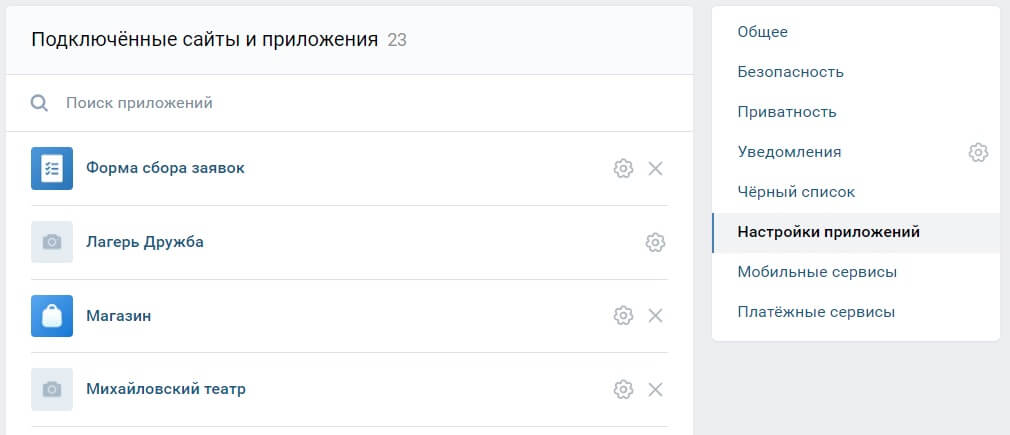The height and width of the screenshot is (435, 1010).
Task: Open settings gear for Михайловский театр
Action: tap(623, 389)
